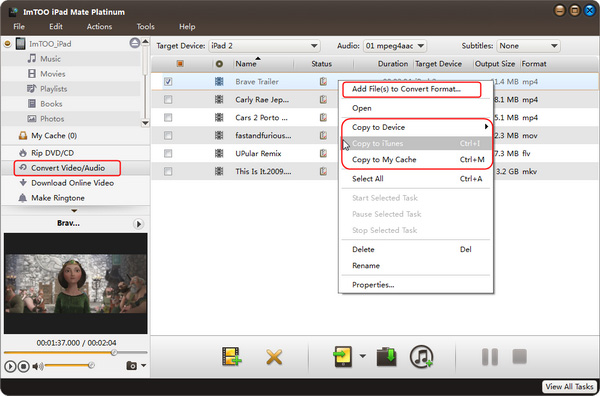Click the preview playback progress slider
Viewport: 600px width, 396px height.
[x=75, y=352]
